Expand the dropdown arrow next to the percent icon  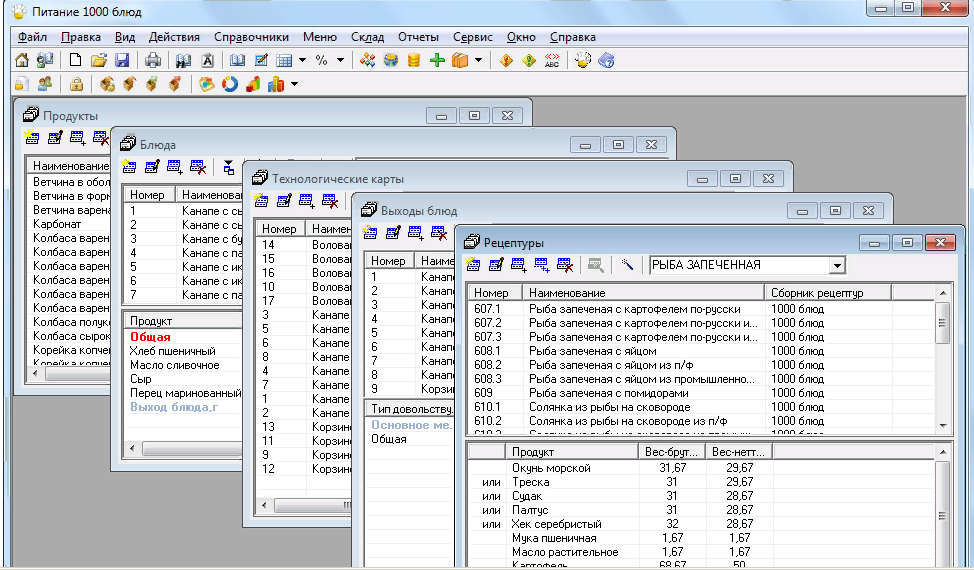340,61
